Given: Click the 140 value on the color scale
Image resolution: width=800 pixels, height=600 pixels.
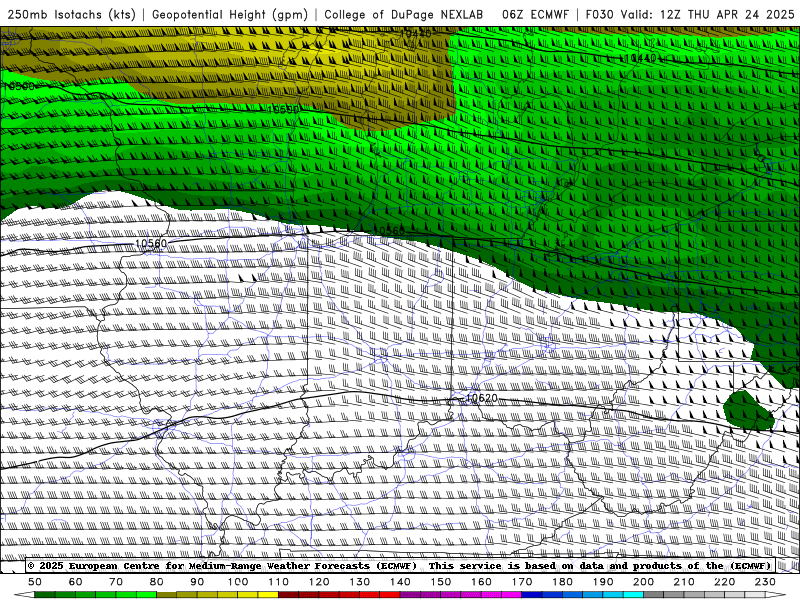Looking at the screenshot, I should pyautogui.click(x=400, y=582).
